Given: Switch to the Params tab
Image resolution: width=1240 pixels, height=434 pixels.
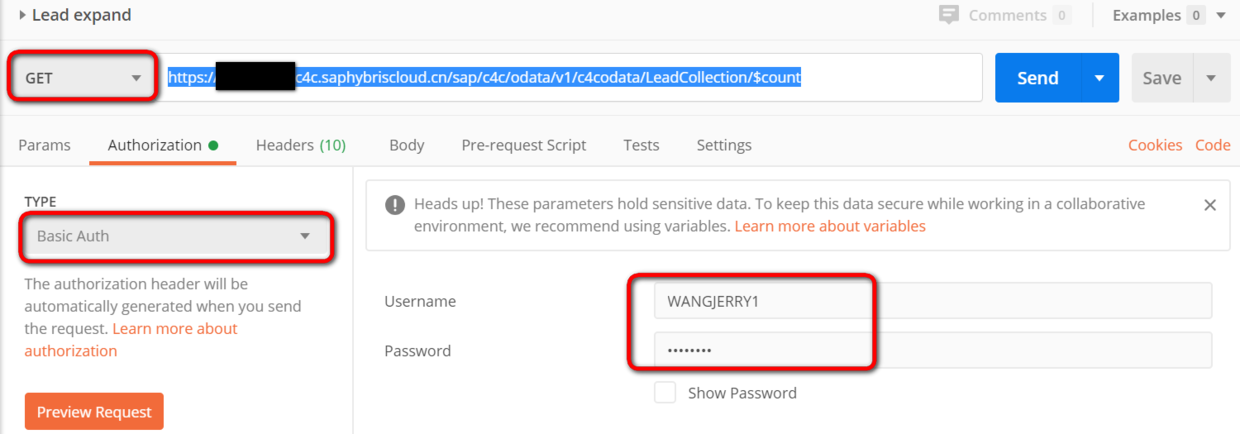Looking at the screenshot, I should [x=44, y=145].
